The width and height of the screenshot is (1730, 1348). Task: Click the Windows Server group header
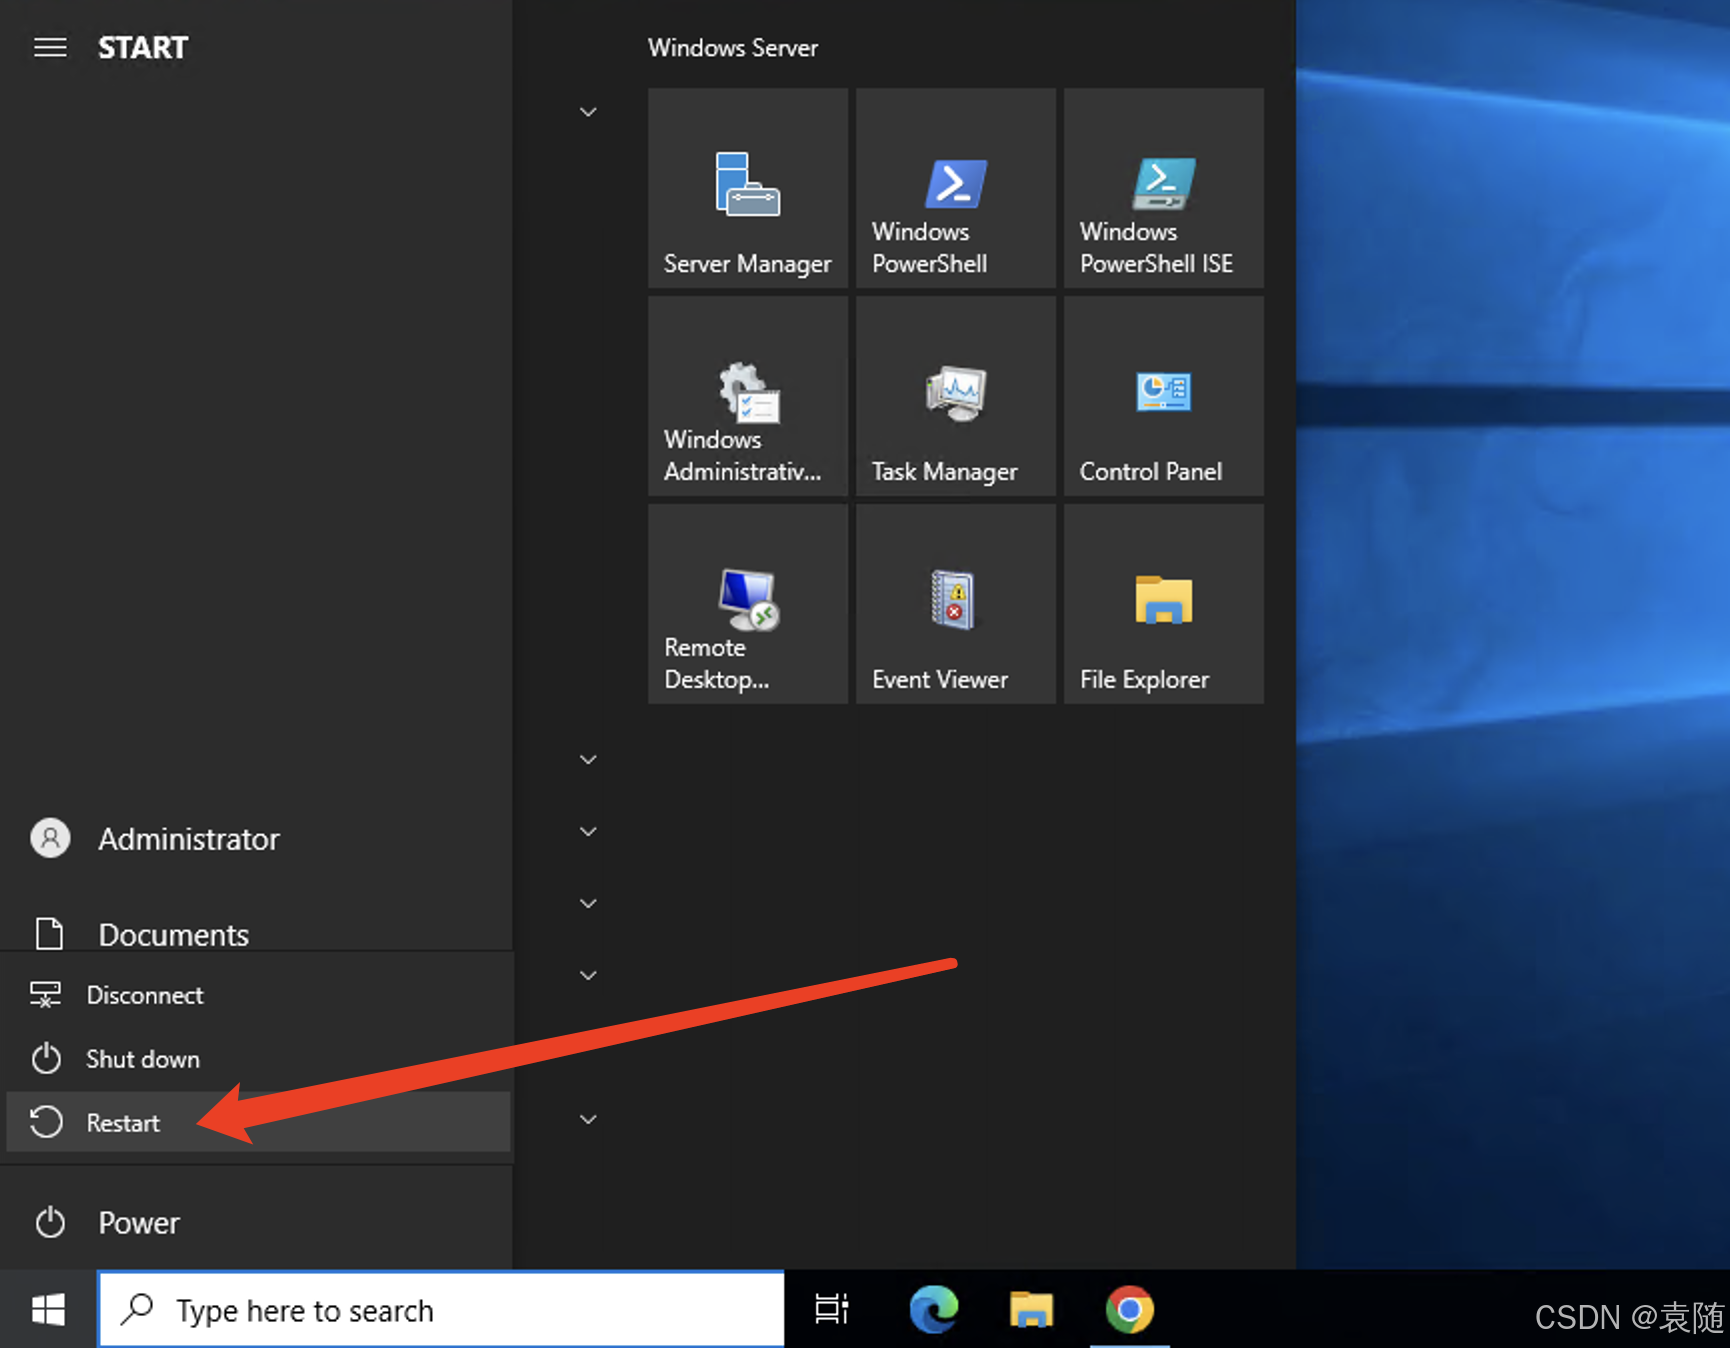tap(733, 47)
